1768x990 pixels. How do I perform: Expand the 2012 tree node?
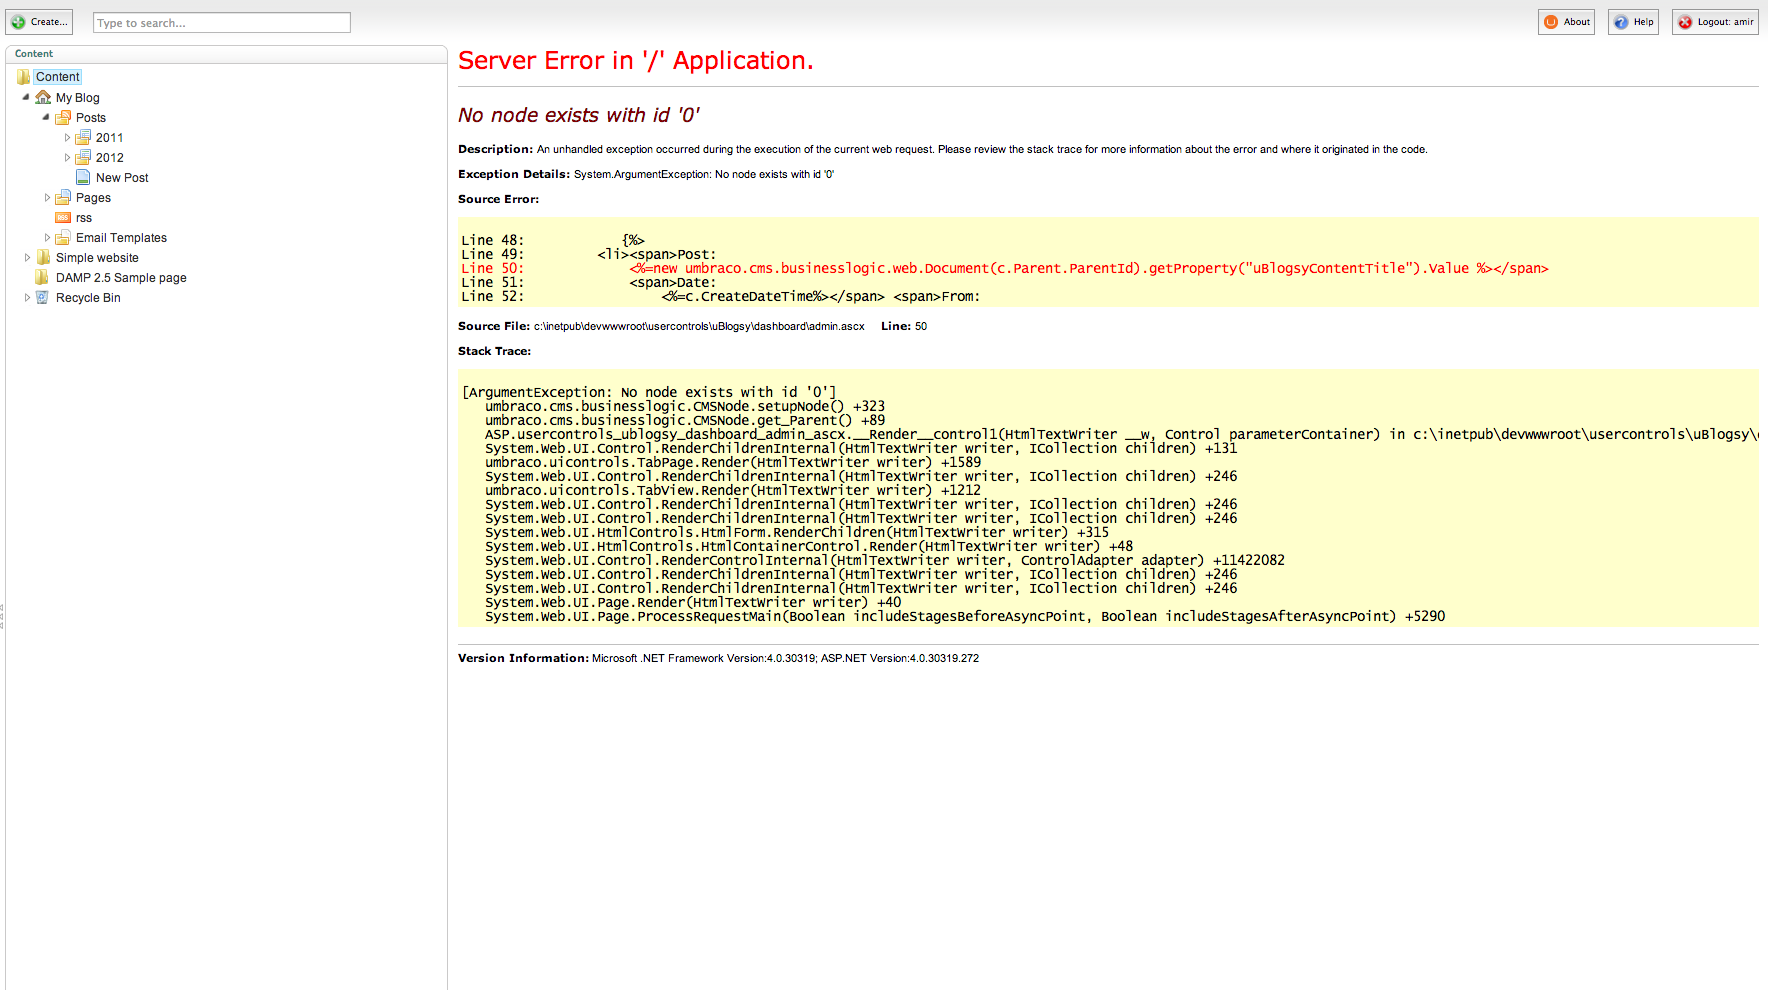tap(67, 158)
